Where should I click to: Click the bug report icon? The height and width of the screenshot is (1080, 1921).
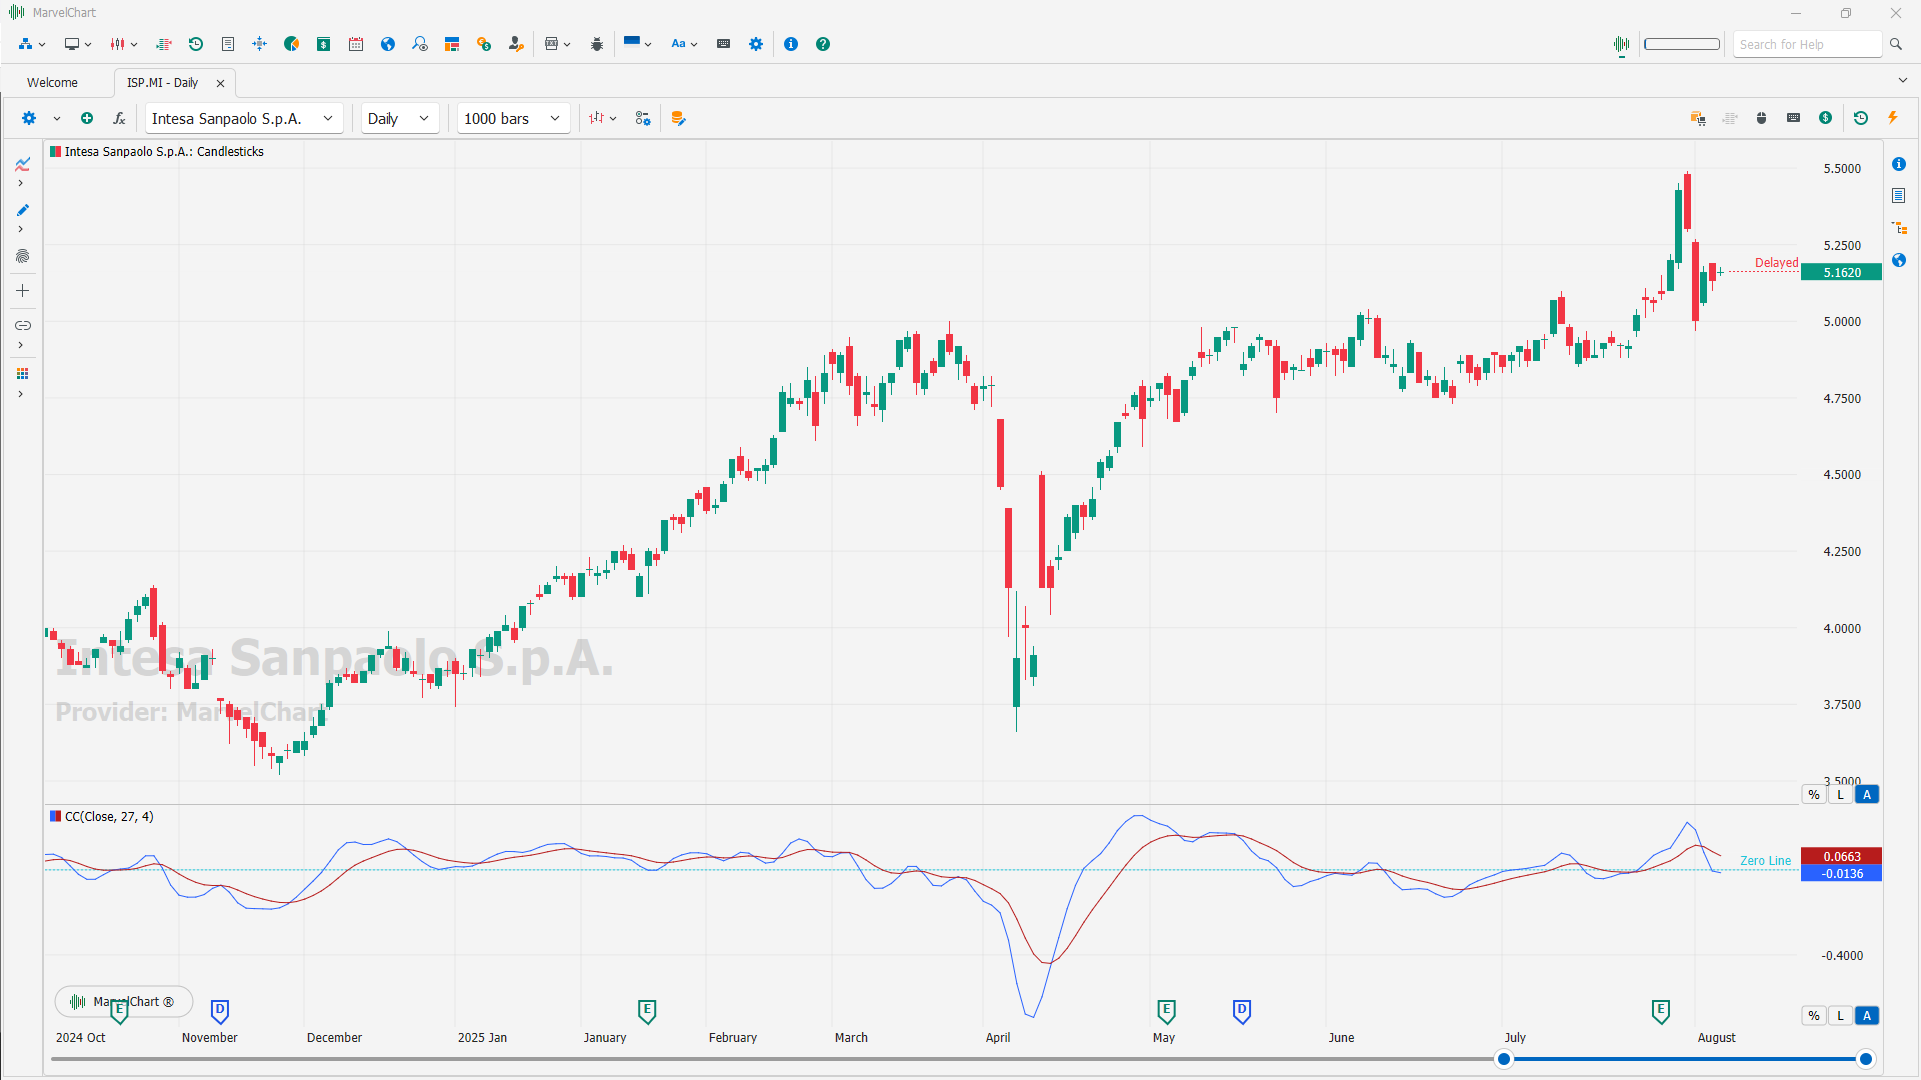597,44
